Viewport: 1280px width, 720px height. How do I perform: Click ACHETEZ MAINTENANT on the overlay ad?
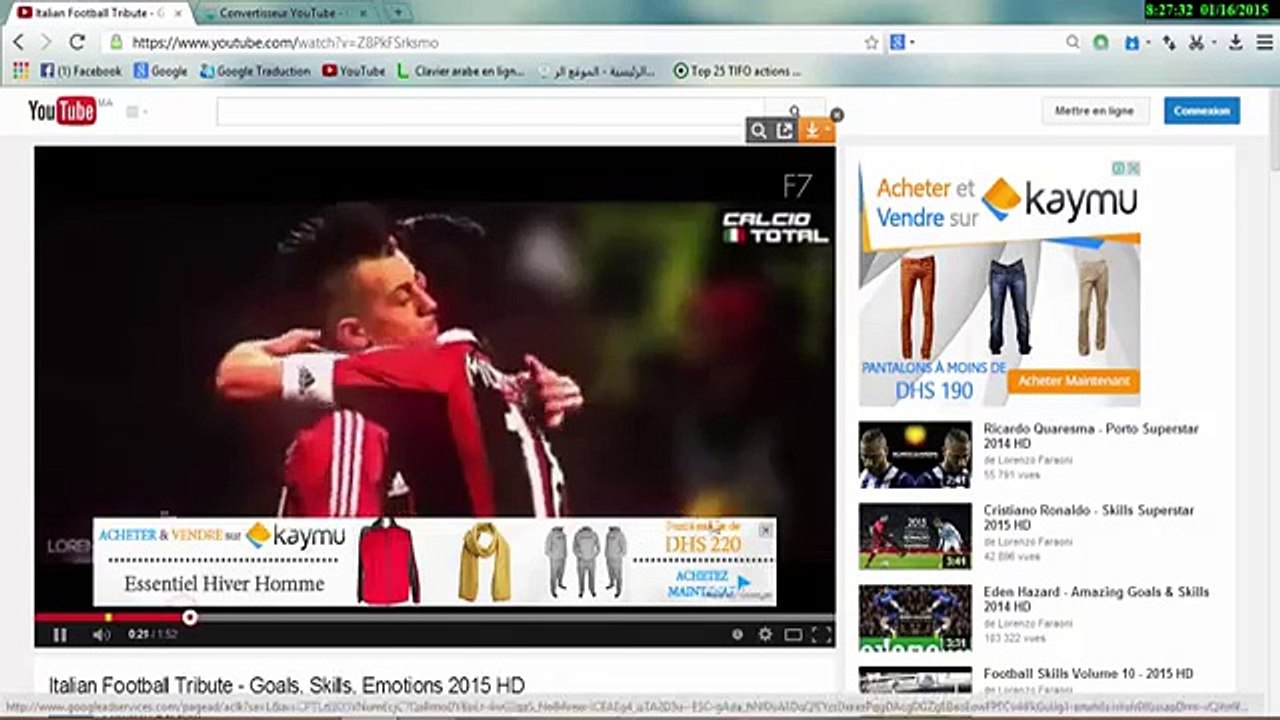pos(710,584)
